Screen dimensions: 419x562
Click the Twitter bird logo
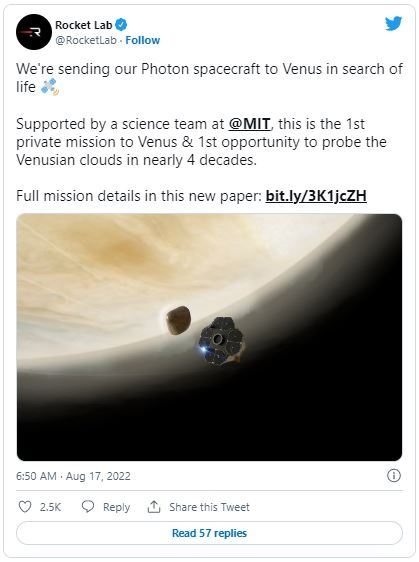393,24
